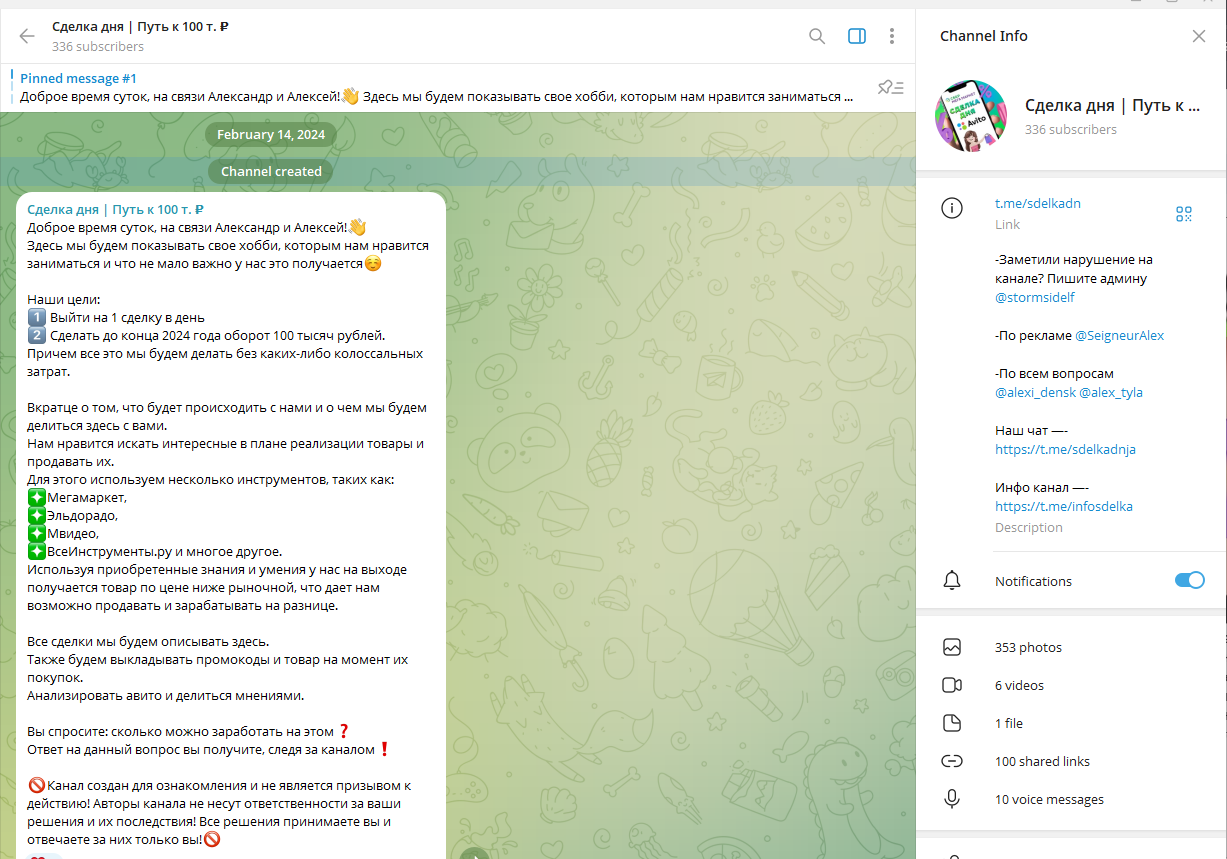View the 1 file entry
1227x859 pixels.
pyautogui.click(x=1008, y=724)
